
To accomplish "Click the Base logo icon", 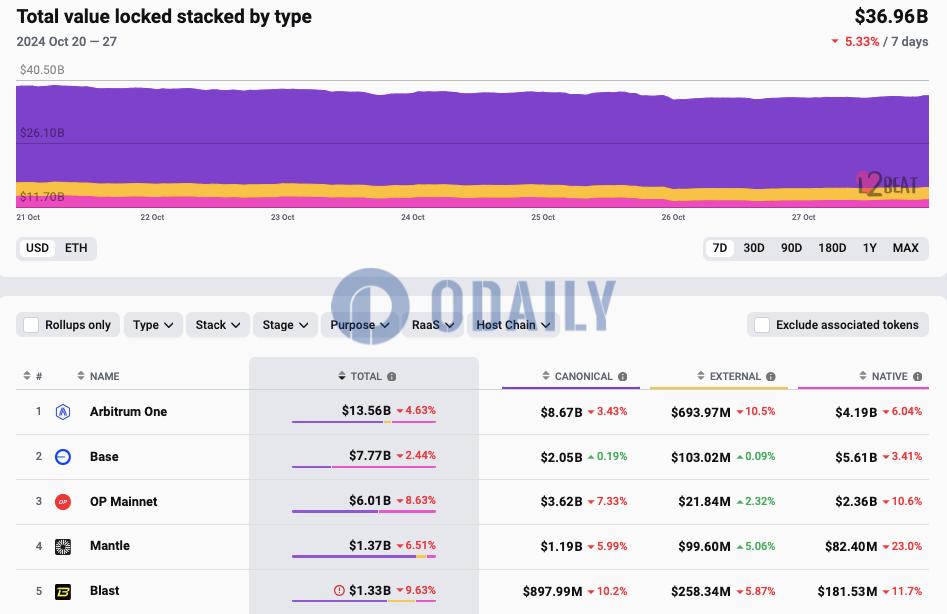I will point(63,457).
